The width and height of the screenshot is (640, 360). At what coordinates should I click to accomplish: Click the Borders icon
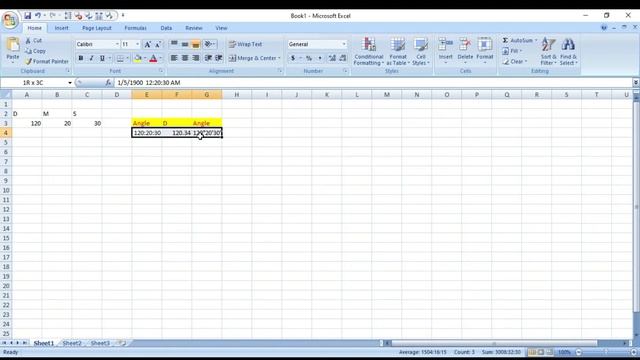120,58
